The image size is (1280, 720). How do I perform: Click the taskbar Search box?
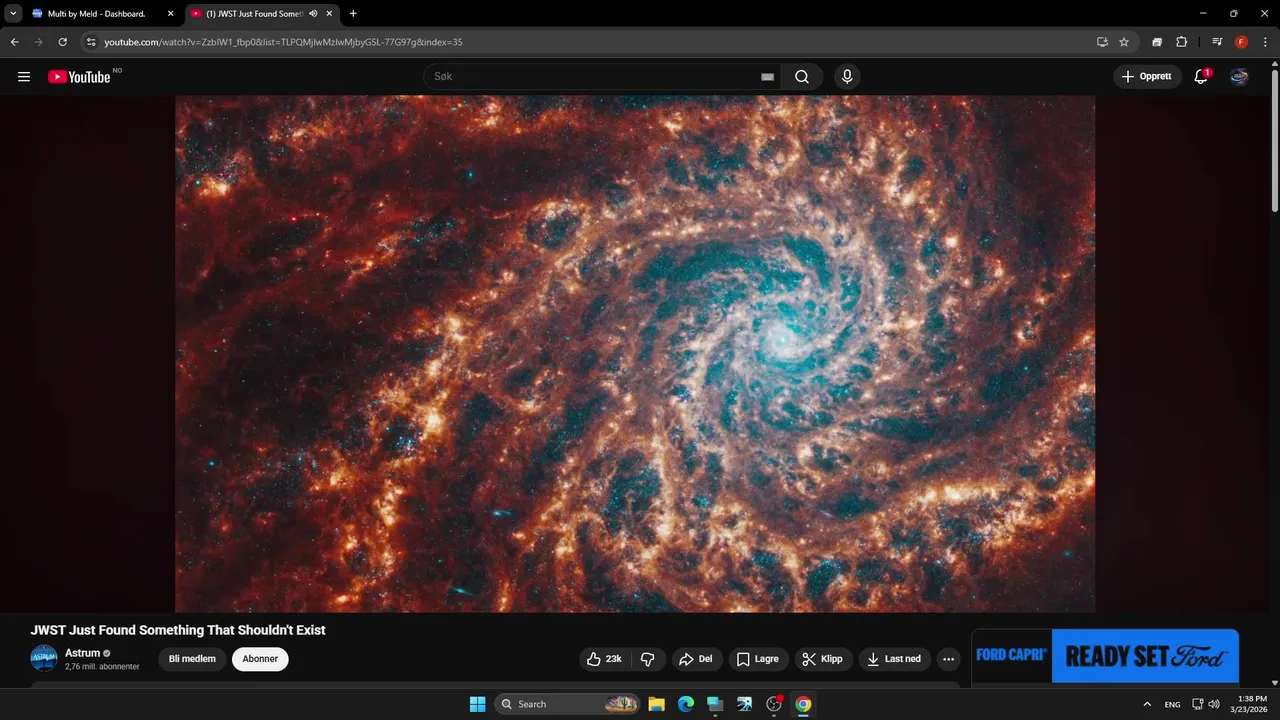[x=567, y=704]
